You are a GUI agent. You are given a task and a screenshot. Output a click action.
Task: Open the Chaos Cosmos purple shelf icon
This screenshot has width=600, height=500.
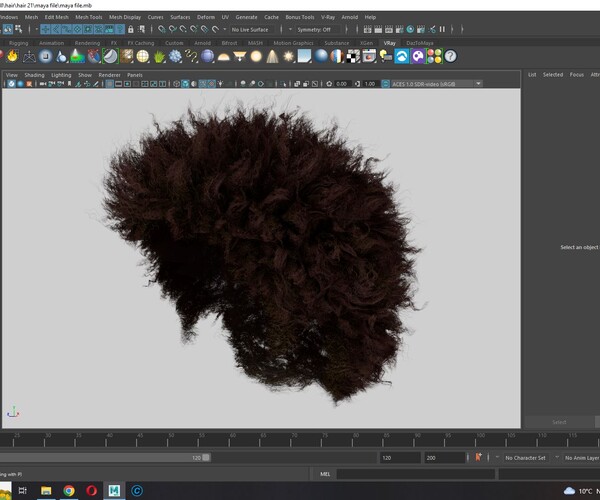pos(418,56)
